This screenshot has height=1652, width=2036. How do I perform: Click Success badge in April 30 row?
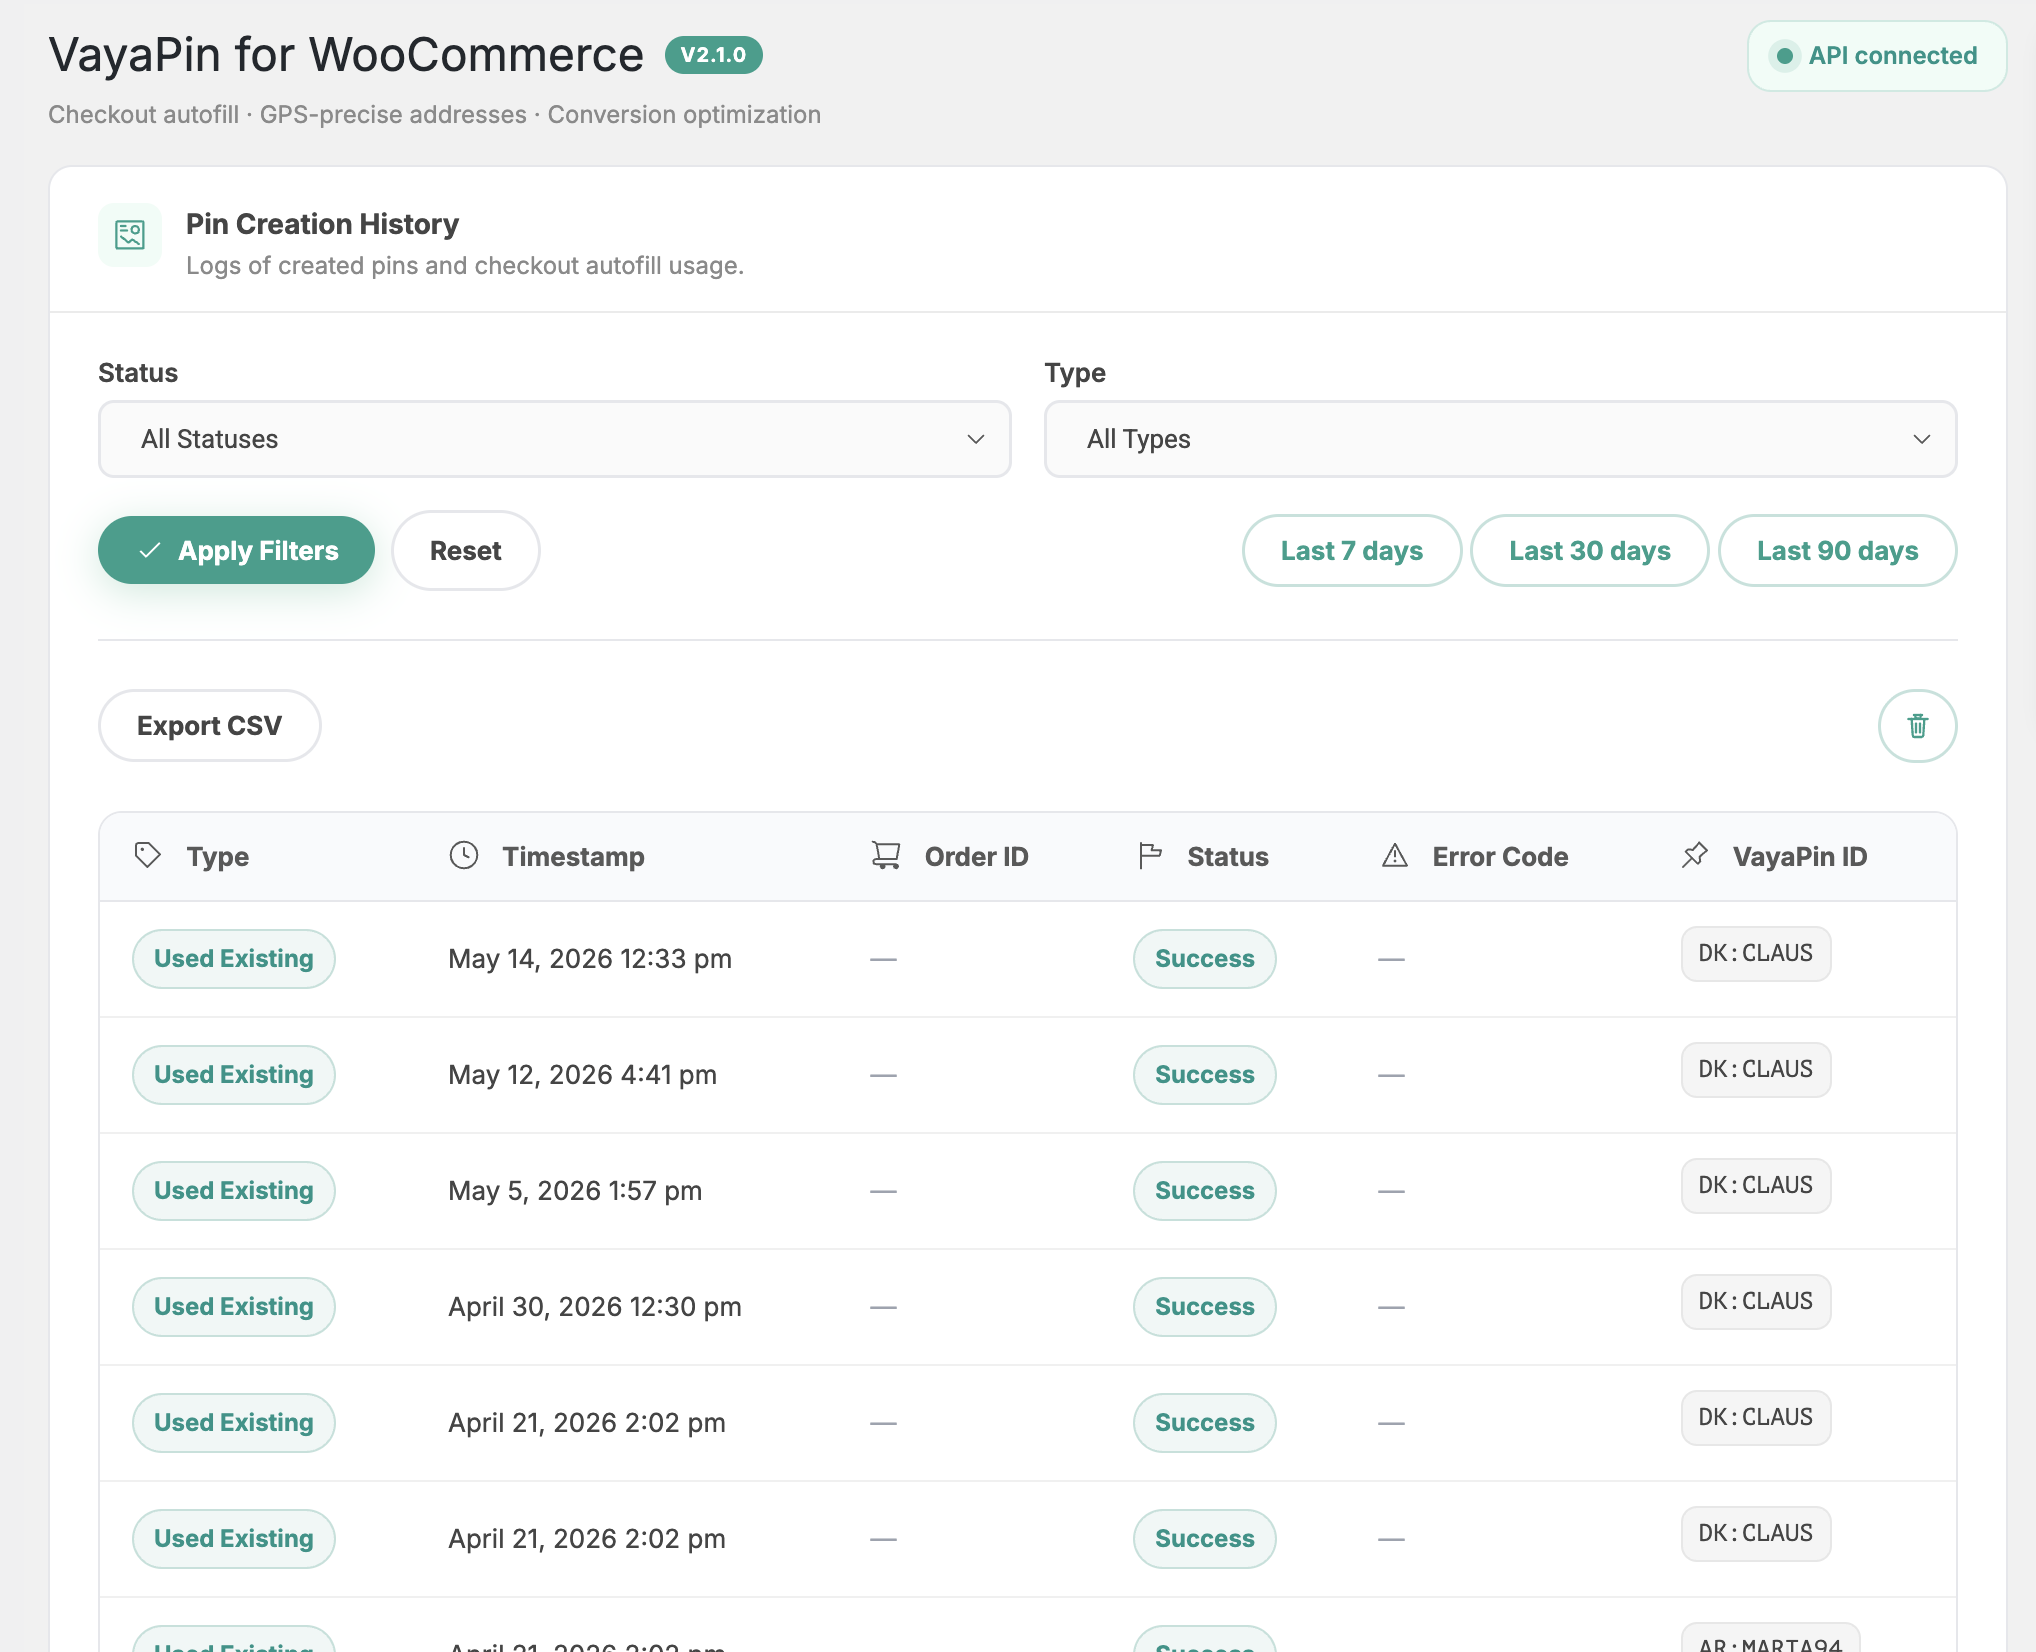click(1205, 1307)
